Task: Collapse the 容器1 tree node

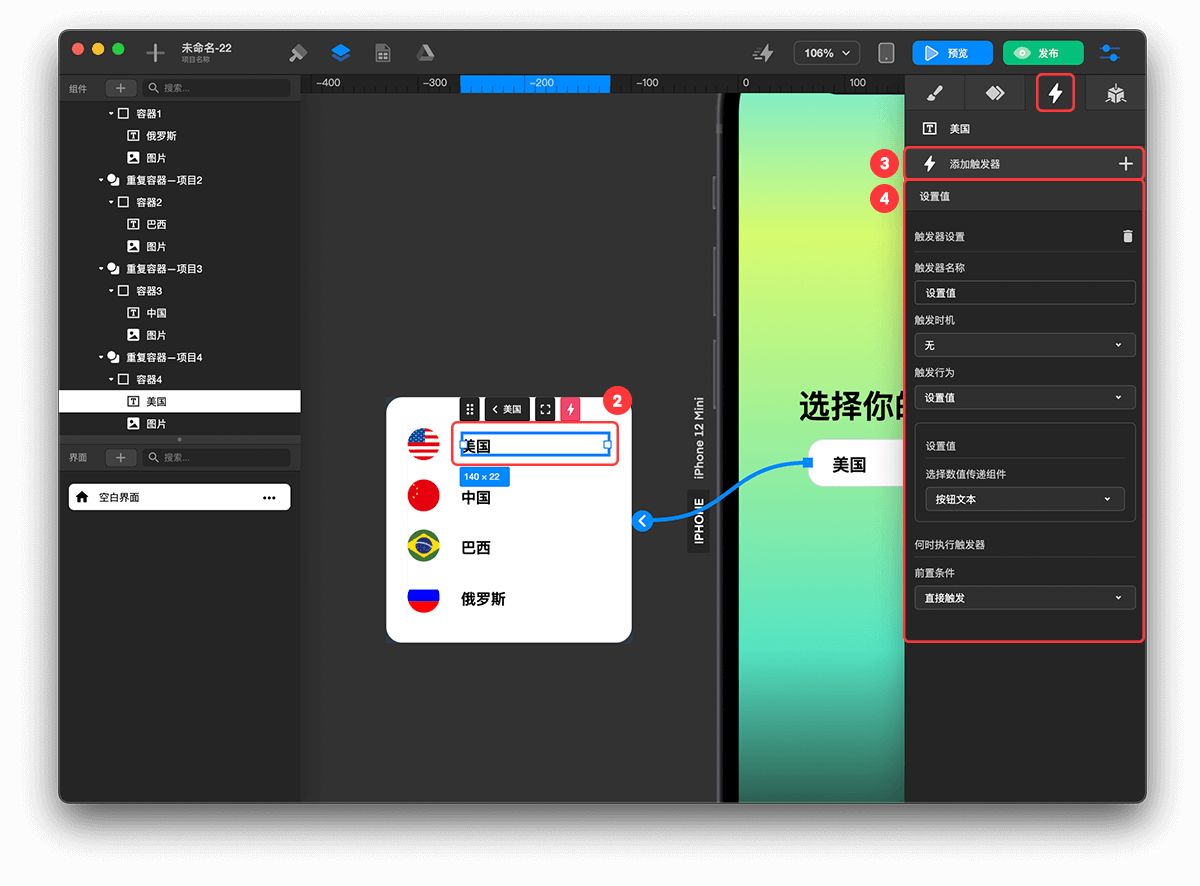Action: click(112, 114)
